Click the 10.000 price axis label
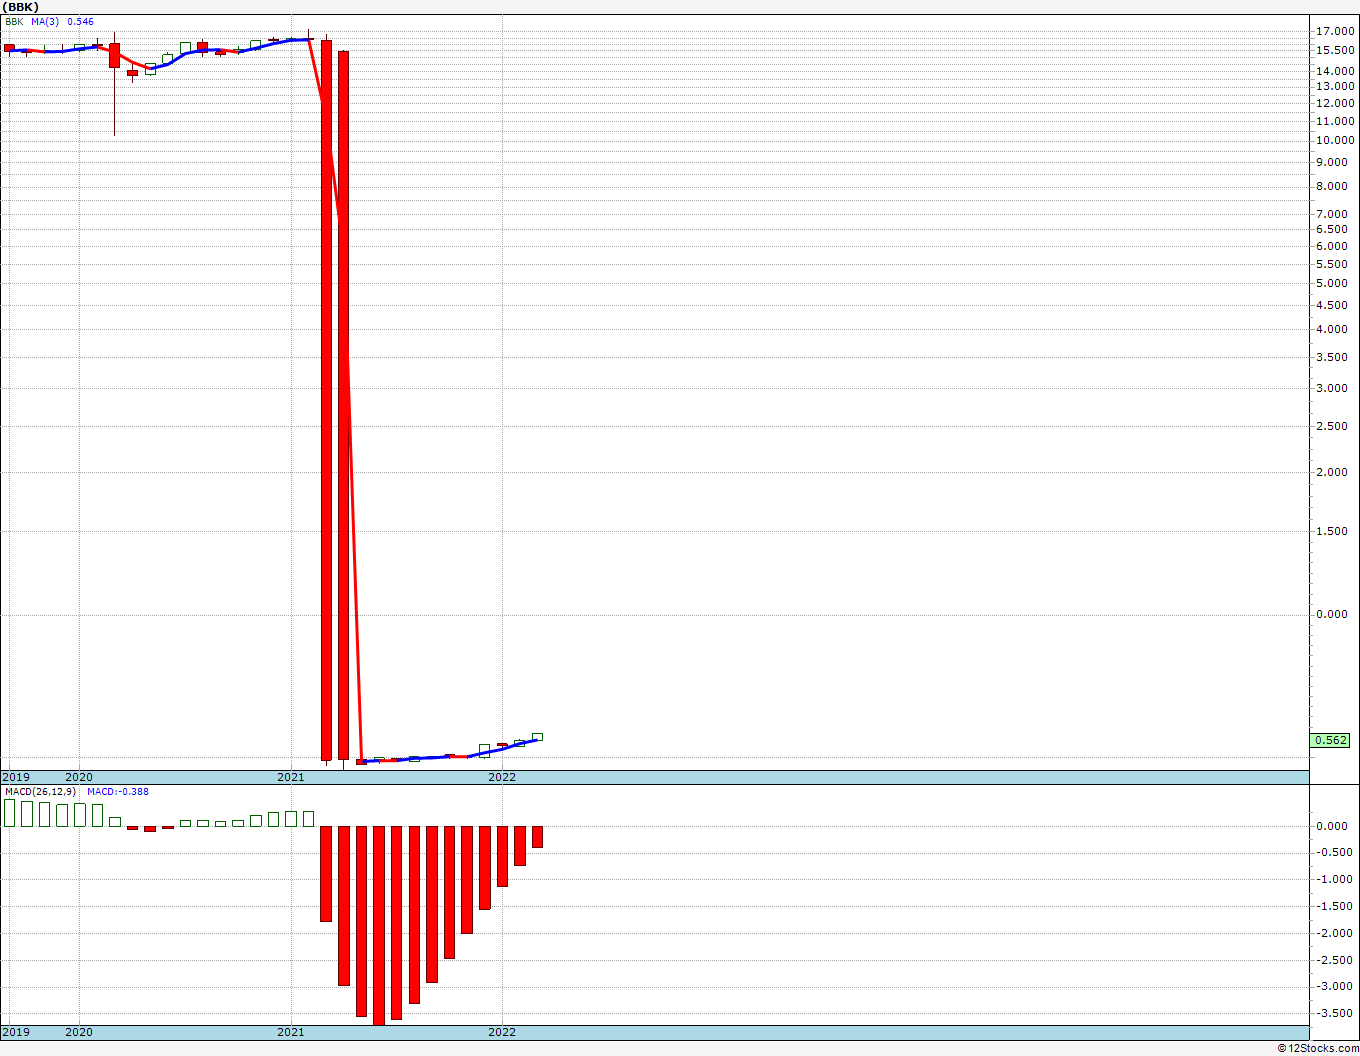 coord(1337,141)
